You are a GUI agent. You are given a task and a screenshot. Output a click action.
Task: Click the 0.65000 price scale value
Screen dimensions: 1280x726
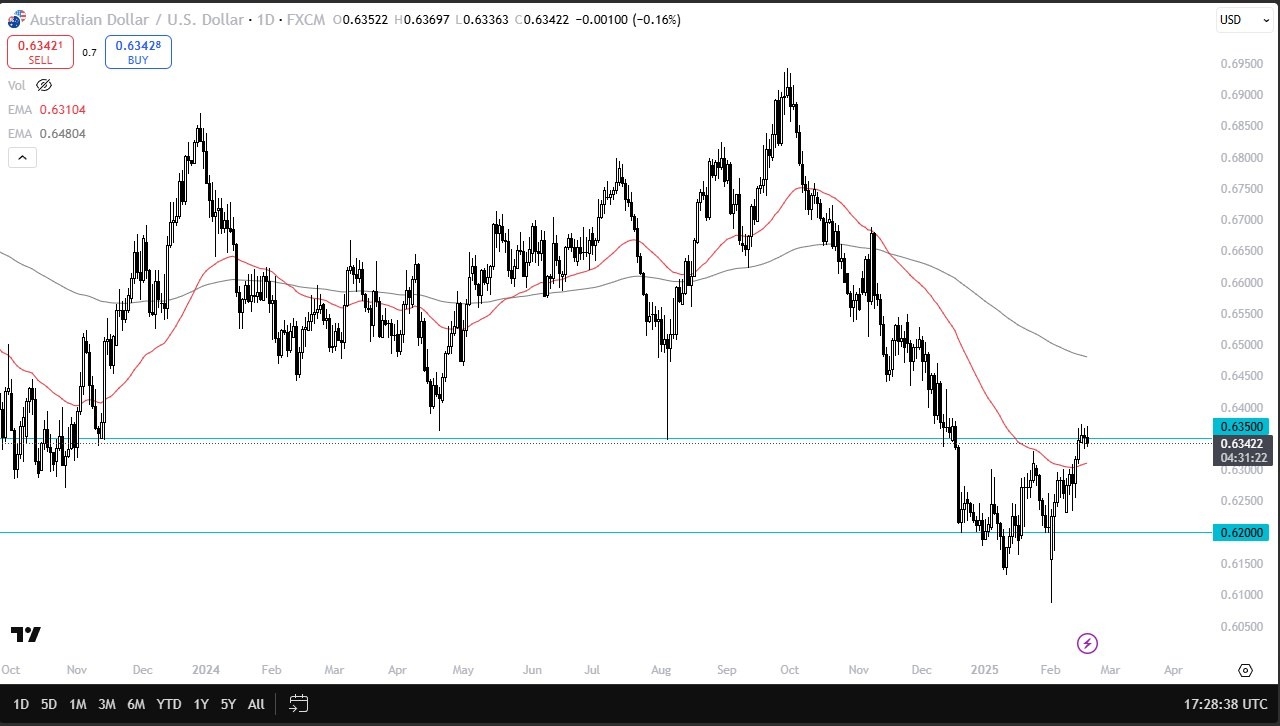point(1241,345)
